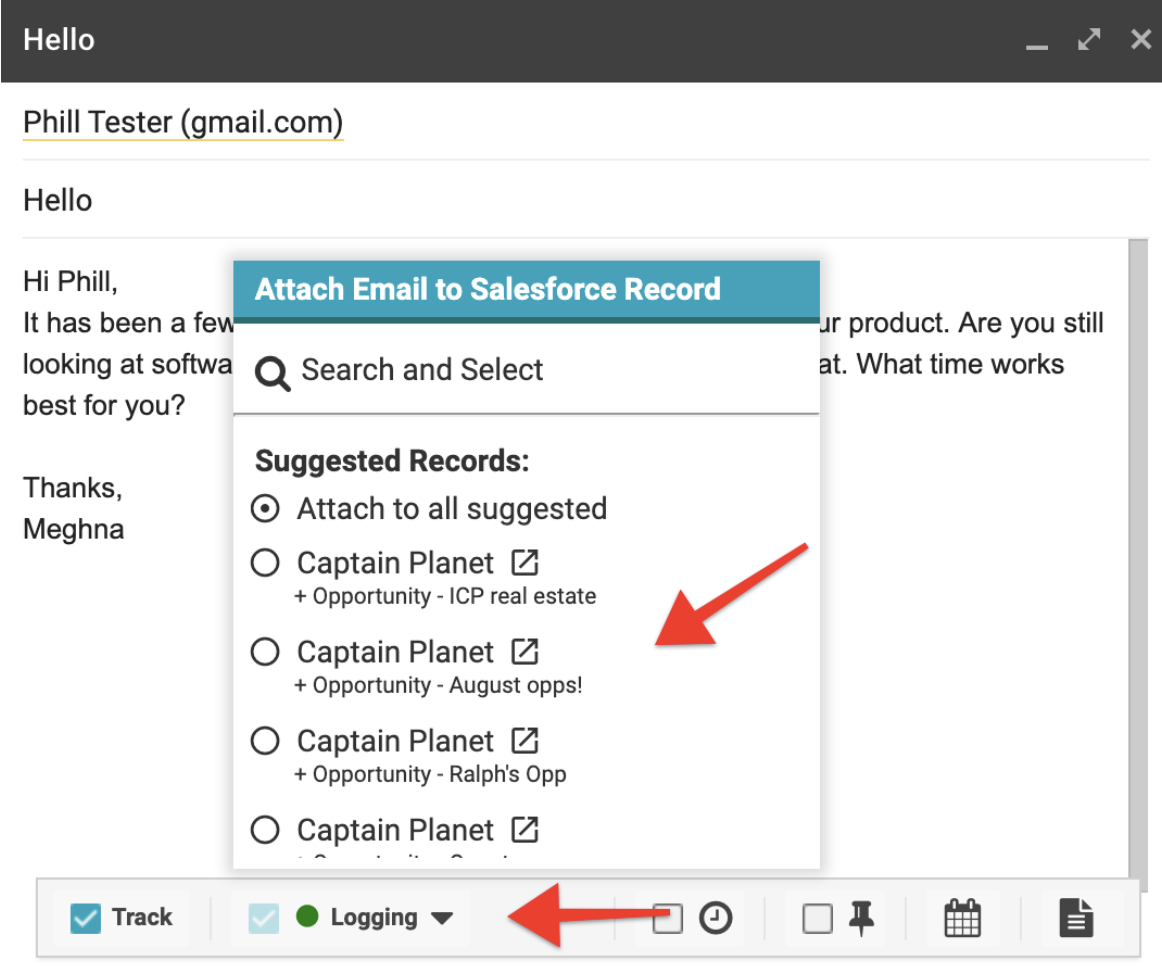This screenshot has height=966, width=1162.
Task: Toggle the send later checkbox
Action: [667, 919]
